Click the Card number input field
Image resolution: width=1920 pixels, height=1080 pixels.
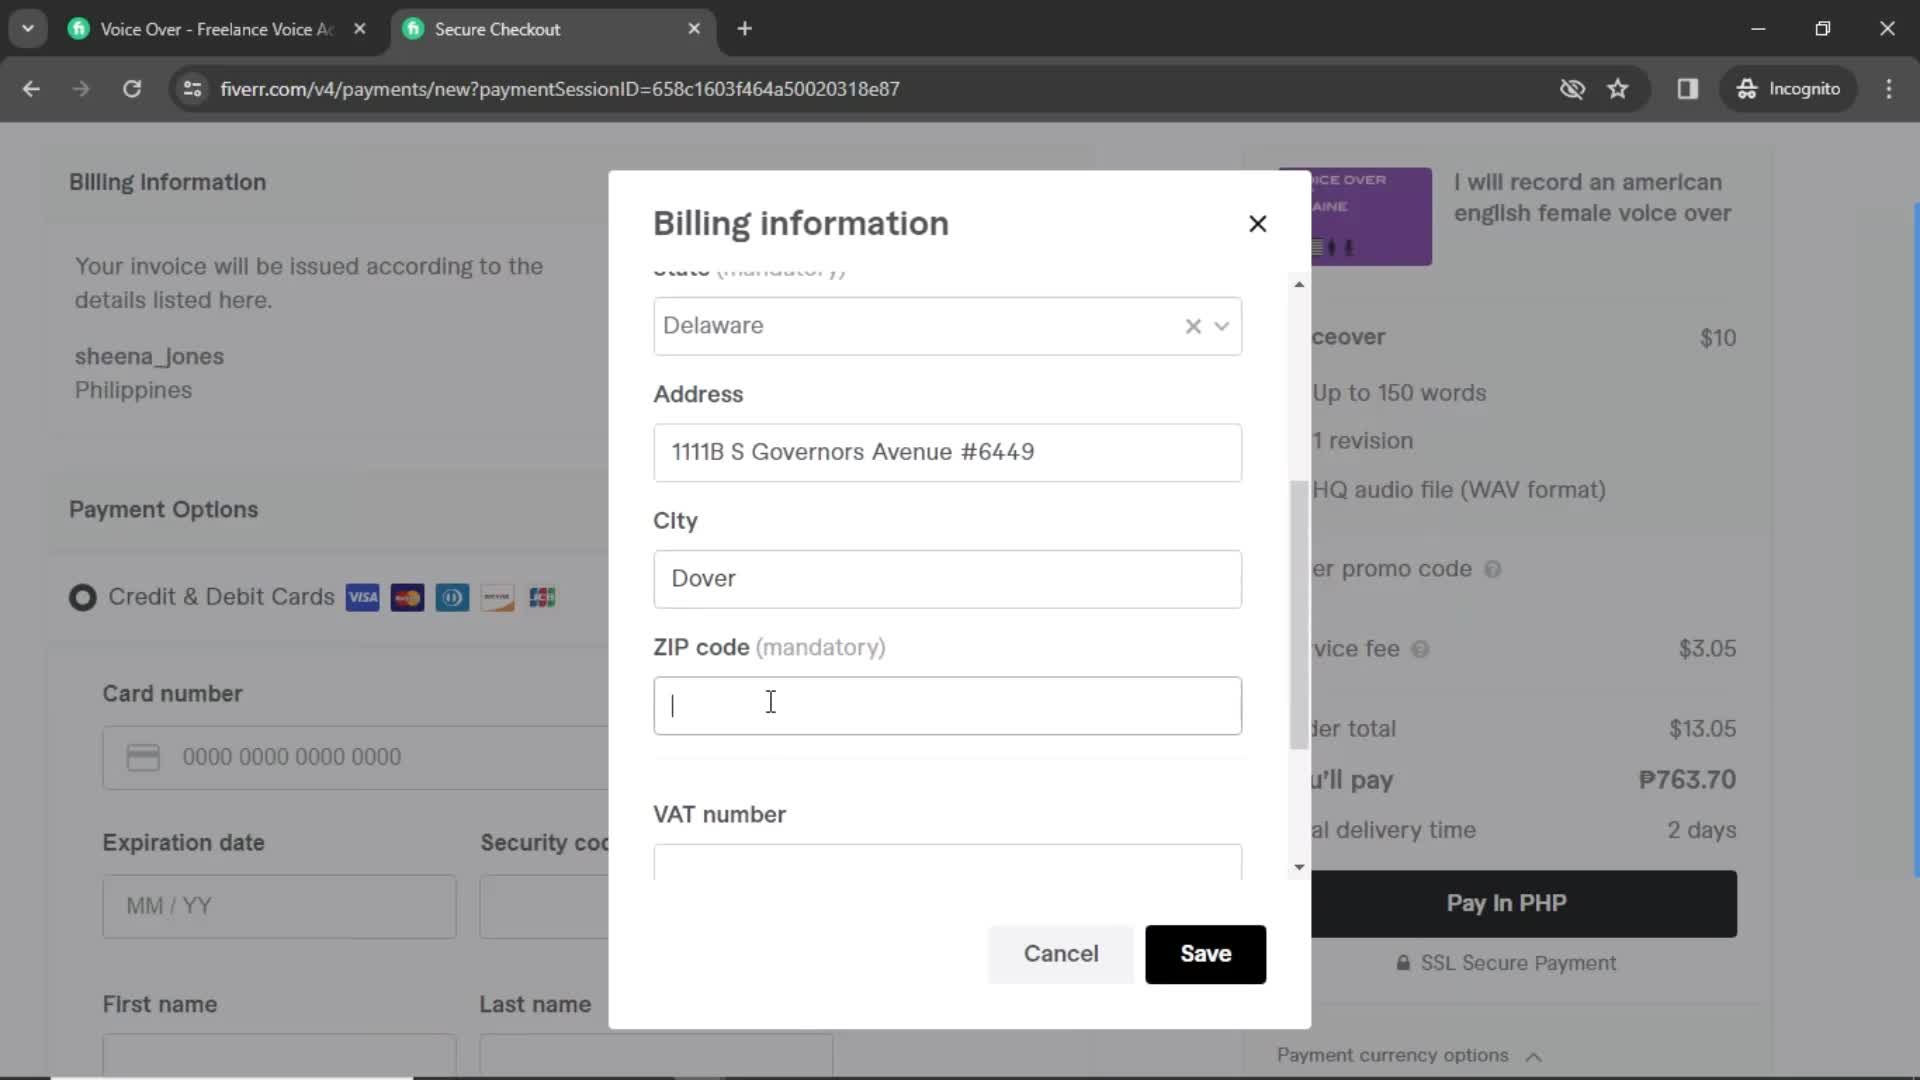pyautogui.click(x=356, y=758)
